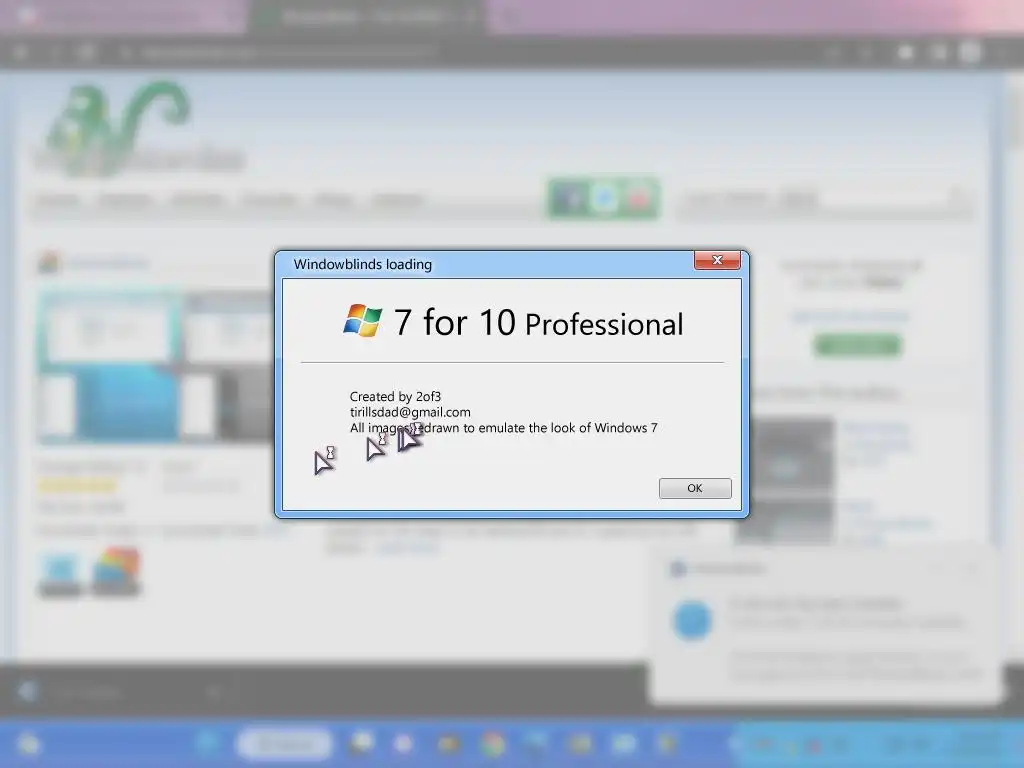Click the 'emulate the look of Windows 7' line
The image size is (1024, 768).
coord(504,428)
